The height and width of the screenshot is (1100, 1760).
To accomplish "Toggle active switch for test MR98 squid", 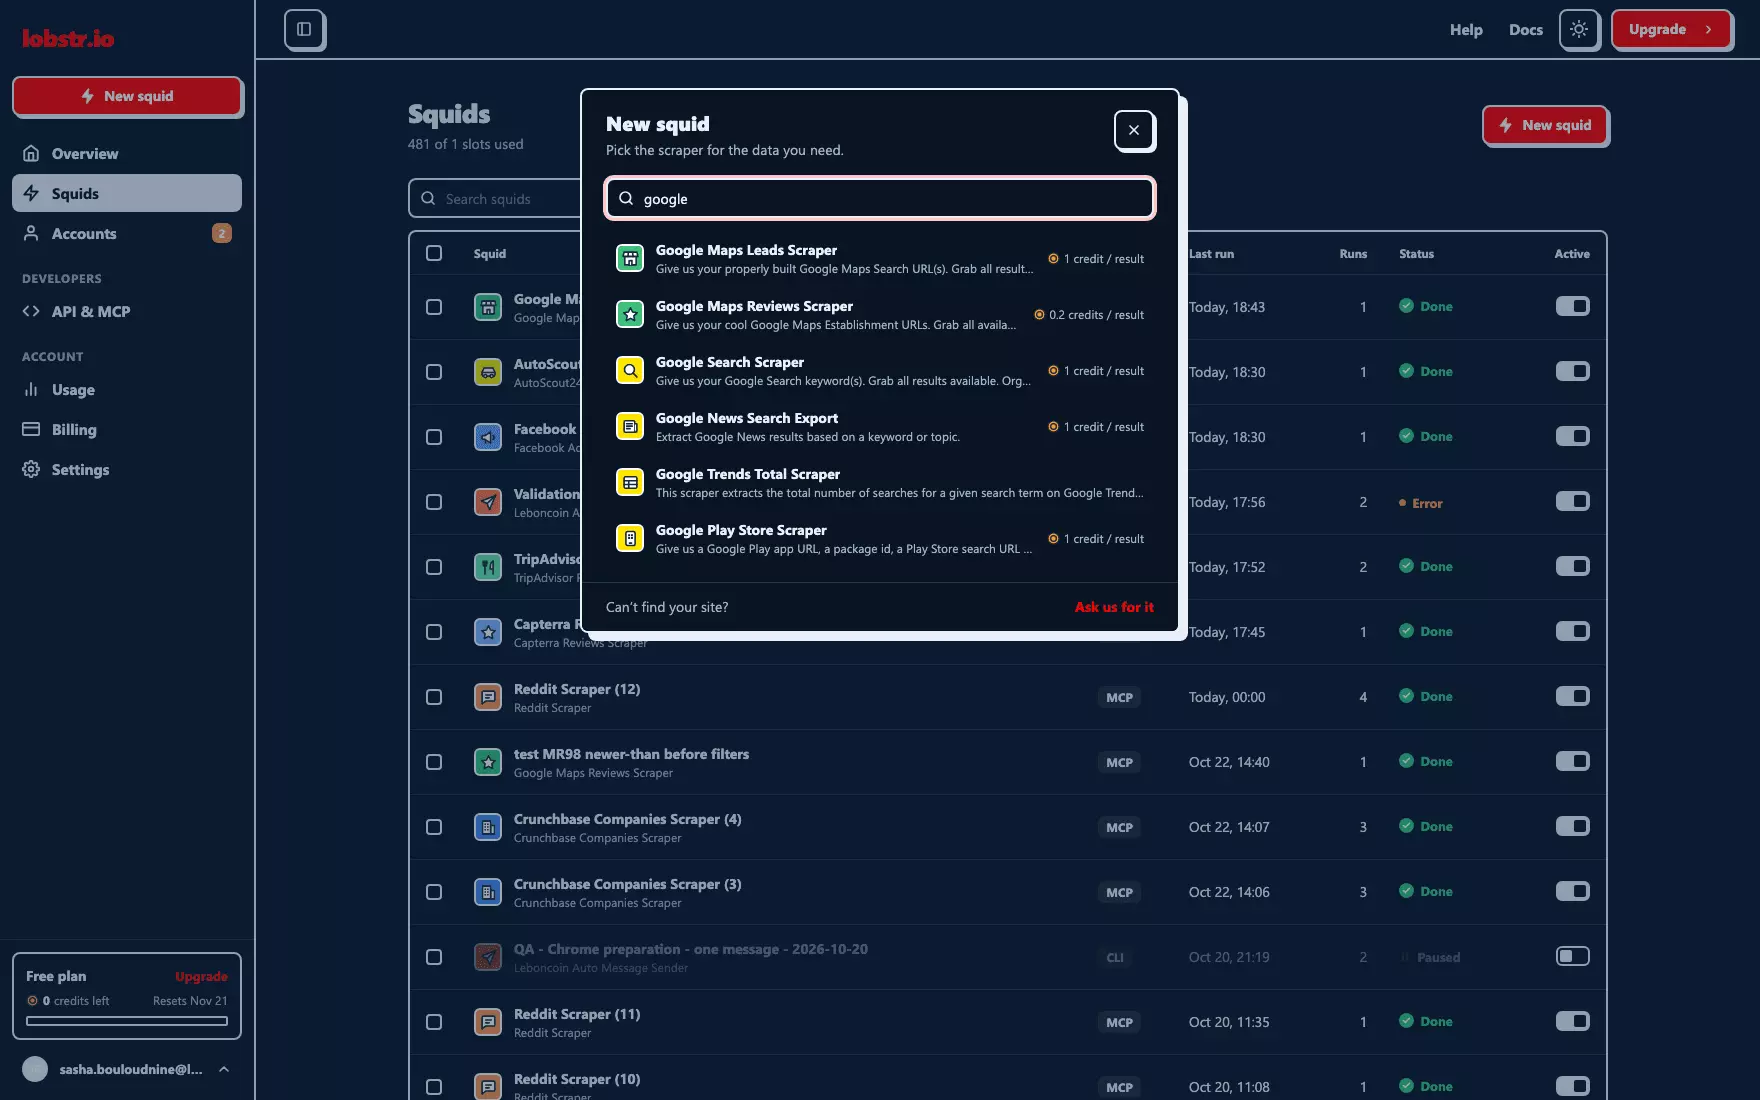I will (x=1572, y=761).
